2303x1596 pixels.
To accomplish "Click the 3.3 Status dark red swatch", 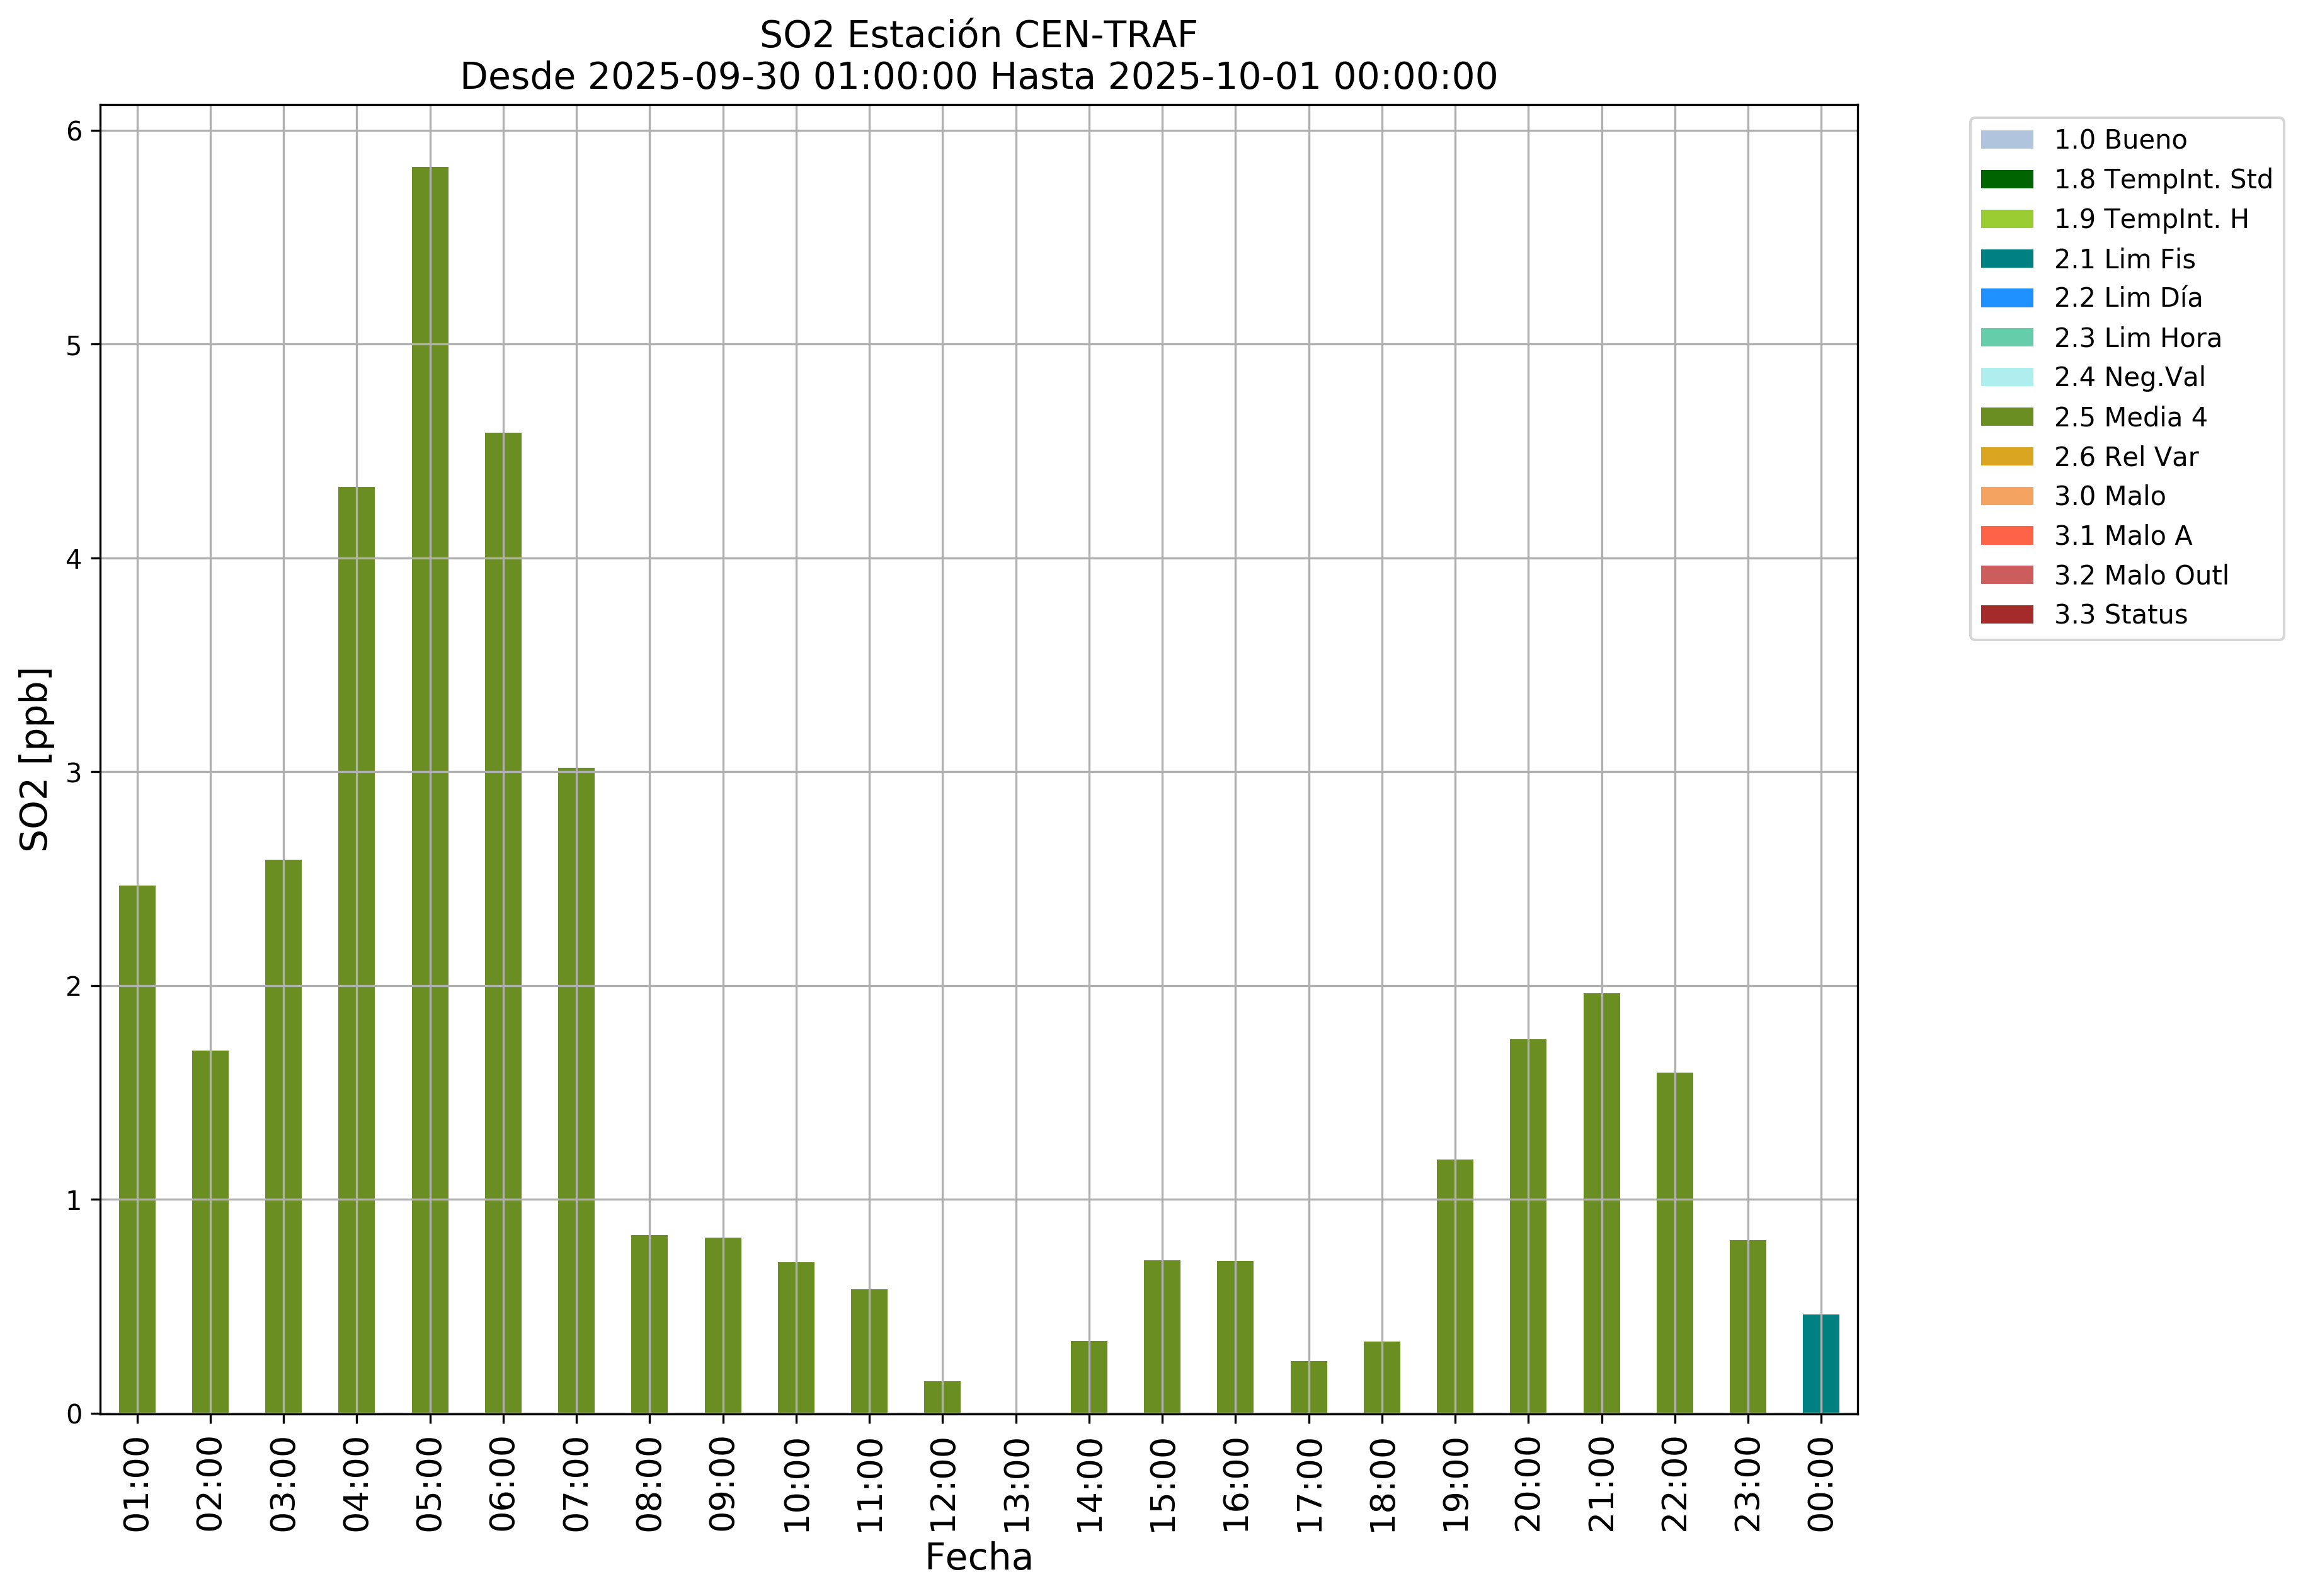I will click(x=2006, y=614).
